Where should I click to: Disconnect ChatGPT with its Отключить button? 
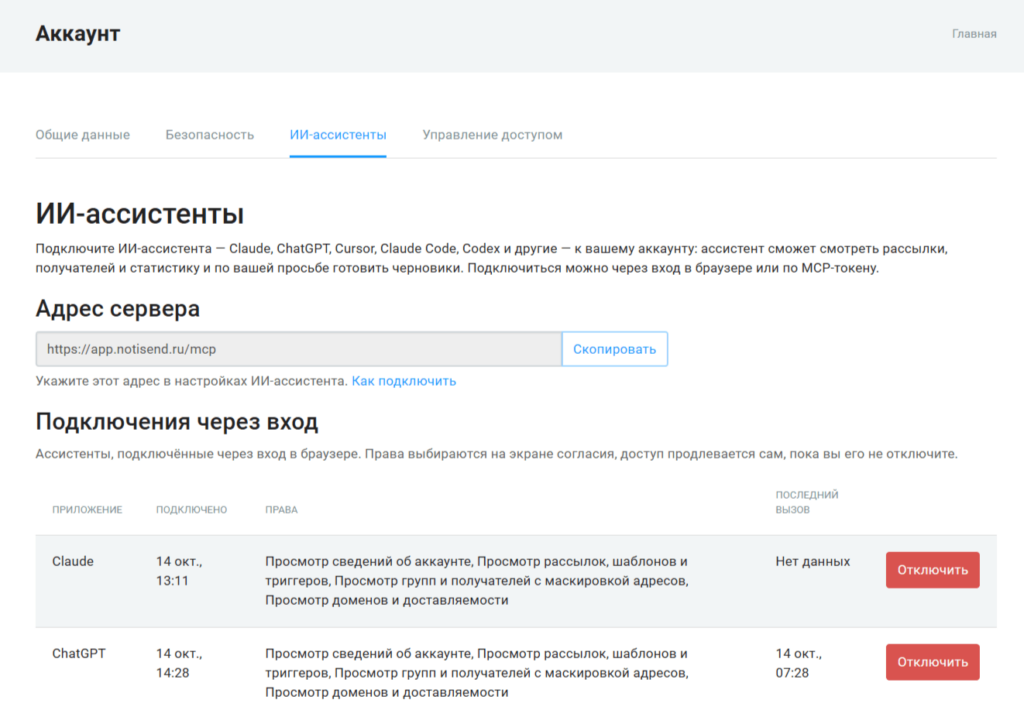coord(933,661)
